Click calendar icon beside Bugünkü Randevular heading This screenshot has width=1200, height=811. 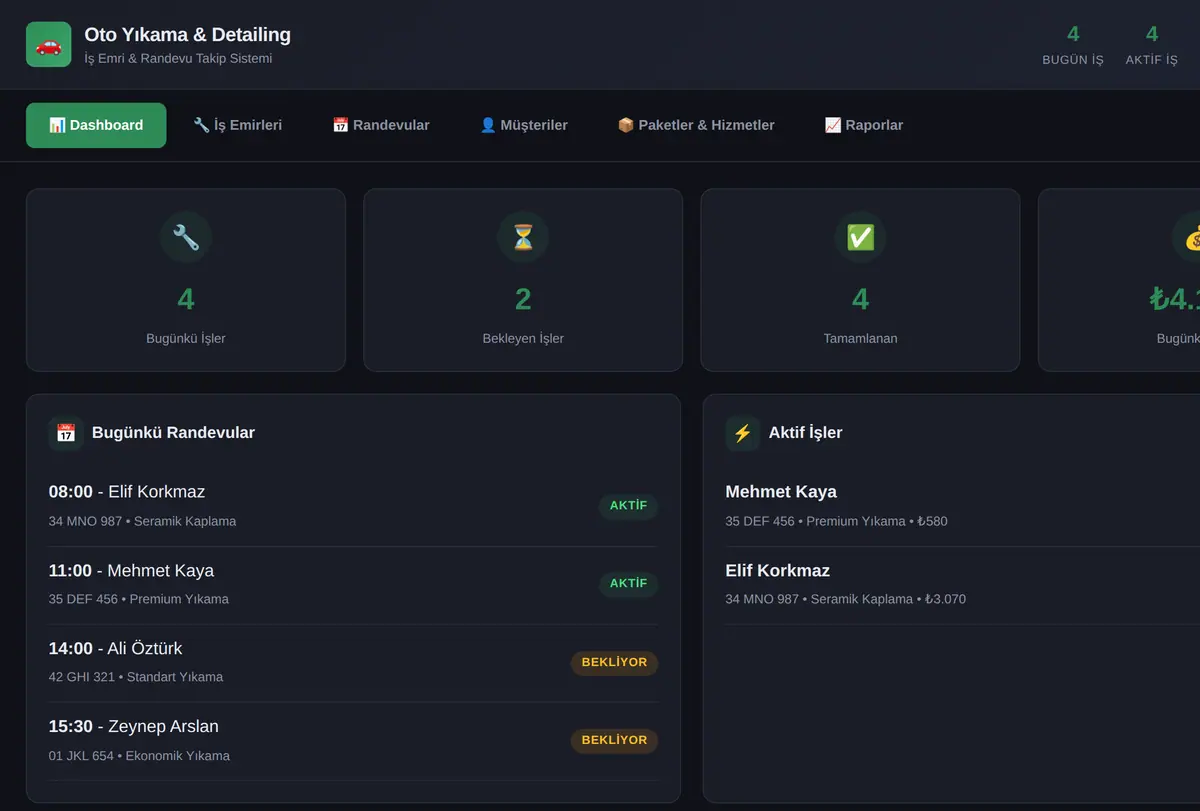(x=66, y=433)
